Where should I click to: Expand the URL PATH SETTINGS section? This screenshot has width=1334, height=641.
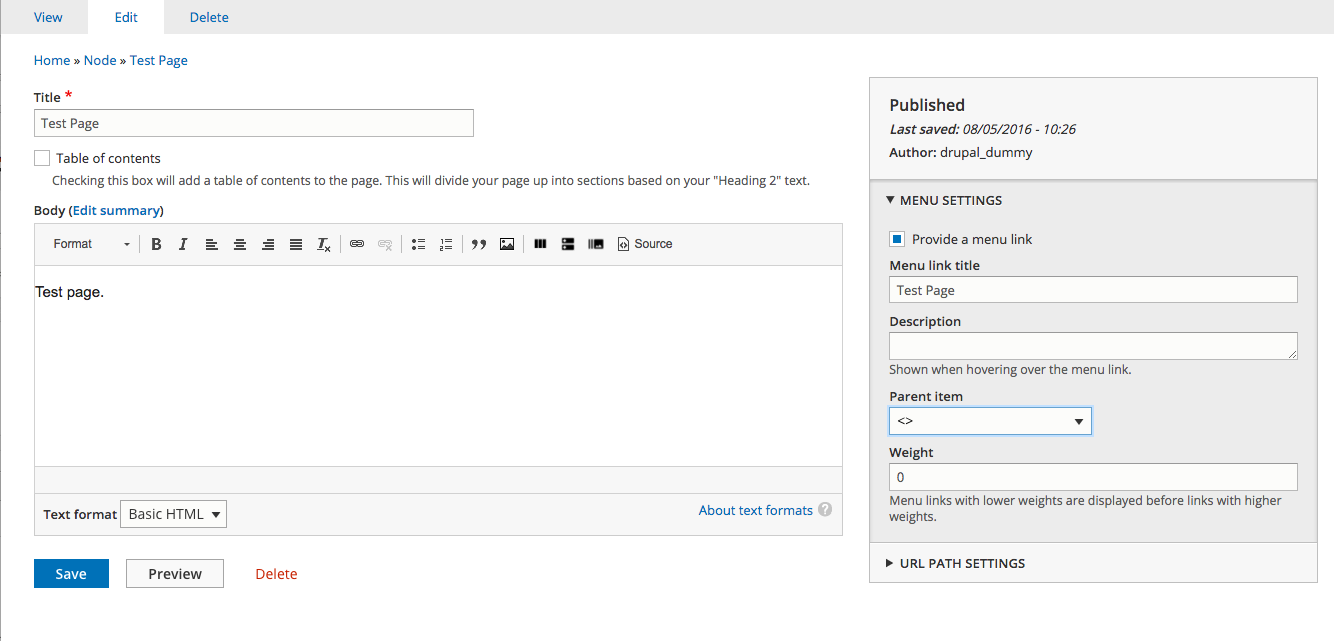click(962, 563)
